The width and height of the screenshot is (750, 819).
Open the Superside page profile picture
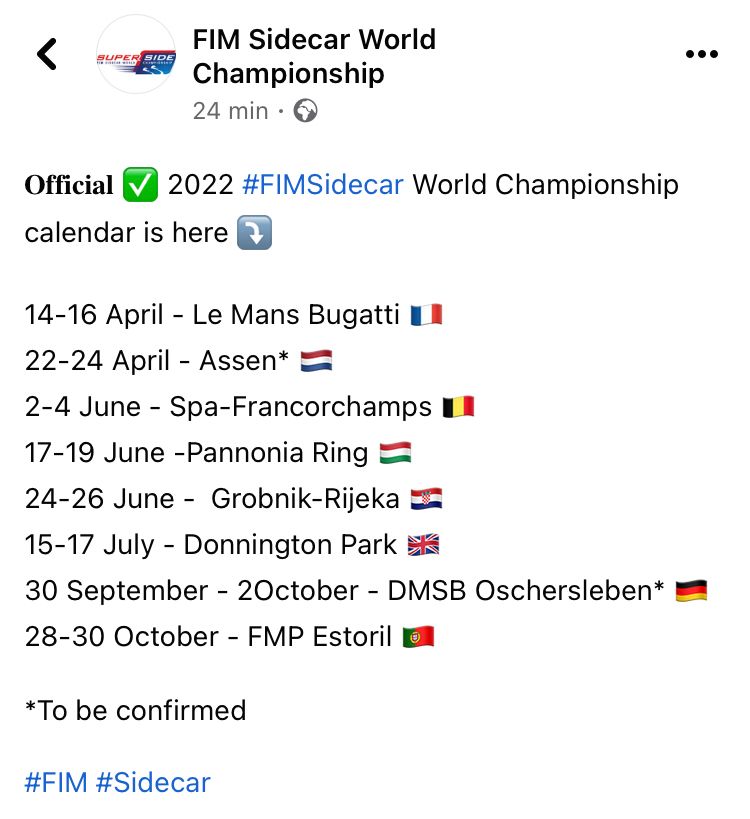coord(136,54)
